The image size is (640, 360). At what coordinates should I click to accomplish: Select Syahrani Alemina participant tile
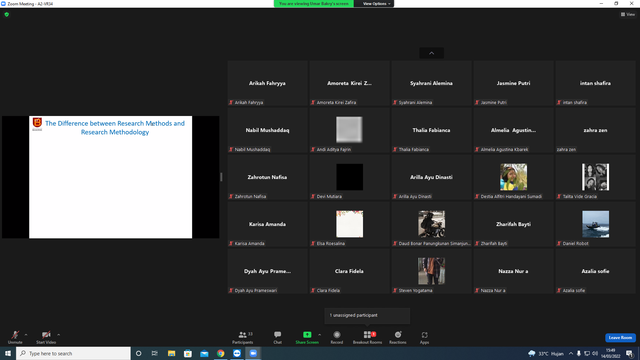click(x=431, y=83)
